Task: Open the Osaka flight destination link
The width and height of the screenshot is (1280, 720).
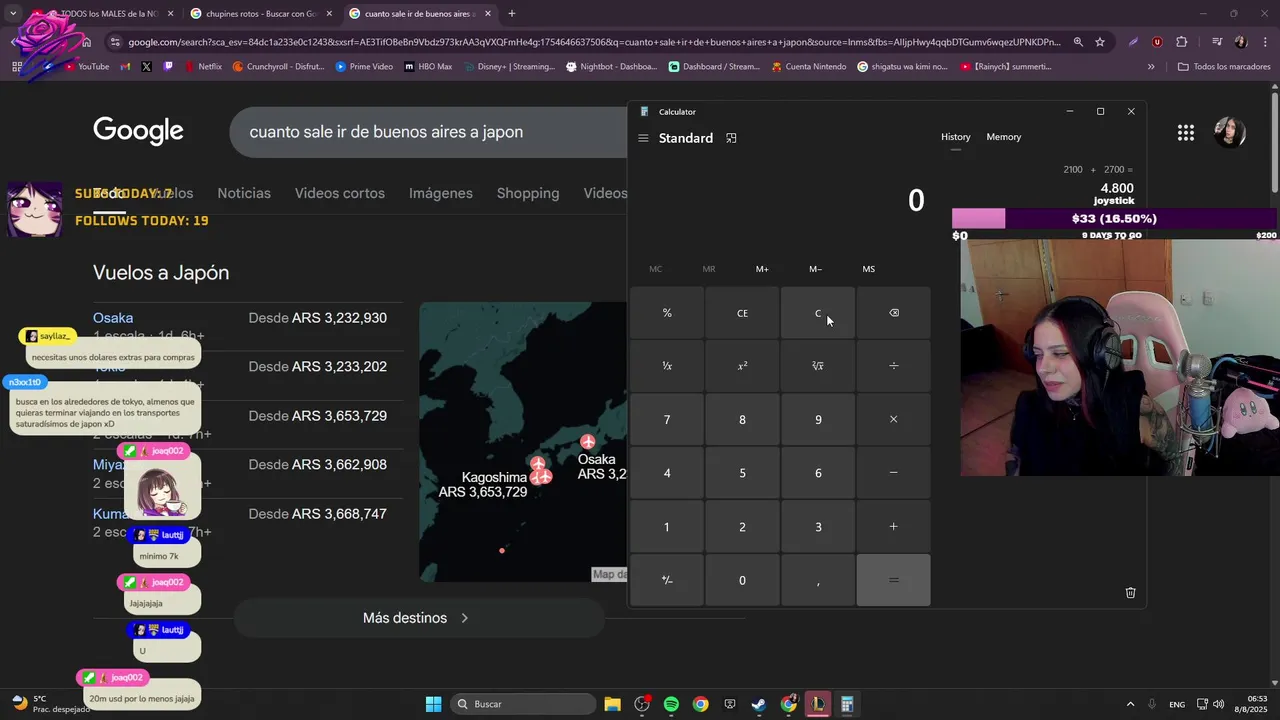Action: (113, 318)
